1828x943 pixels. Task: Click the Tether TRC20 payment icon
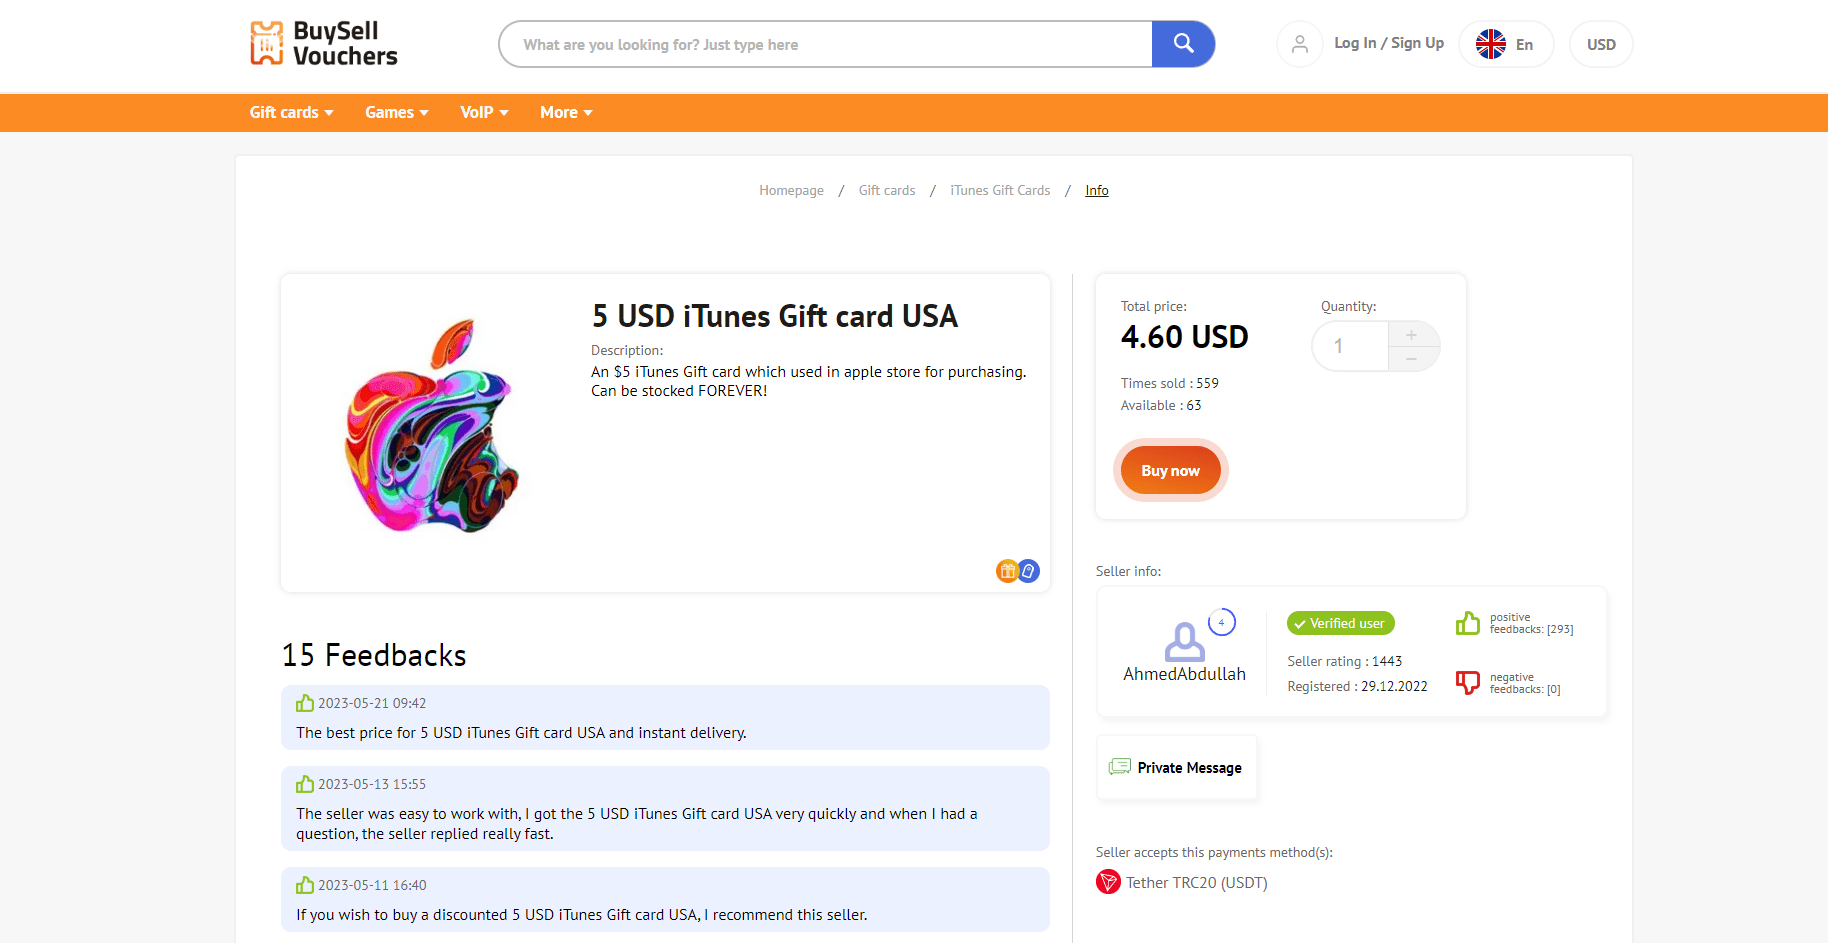coord(1108,882)
